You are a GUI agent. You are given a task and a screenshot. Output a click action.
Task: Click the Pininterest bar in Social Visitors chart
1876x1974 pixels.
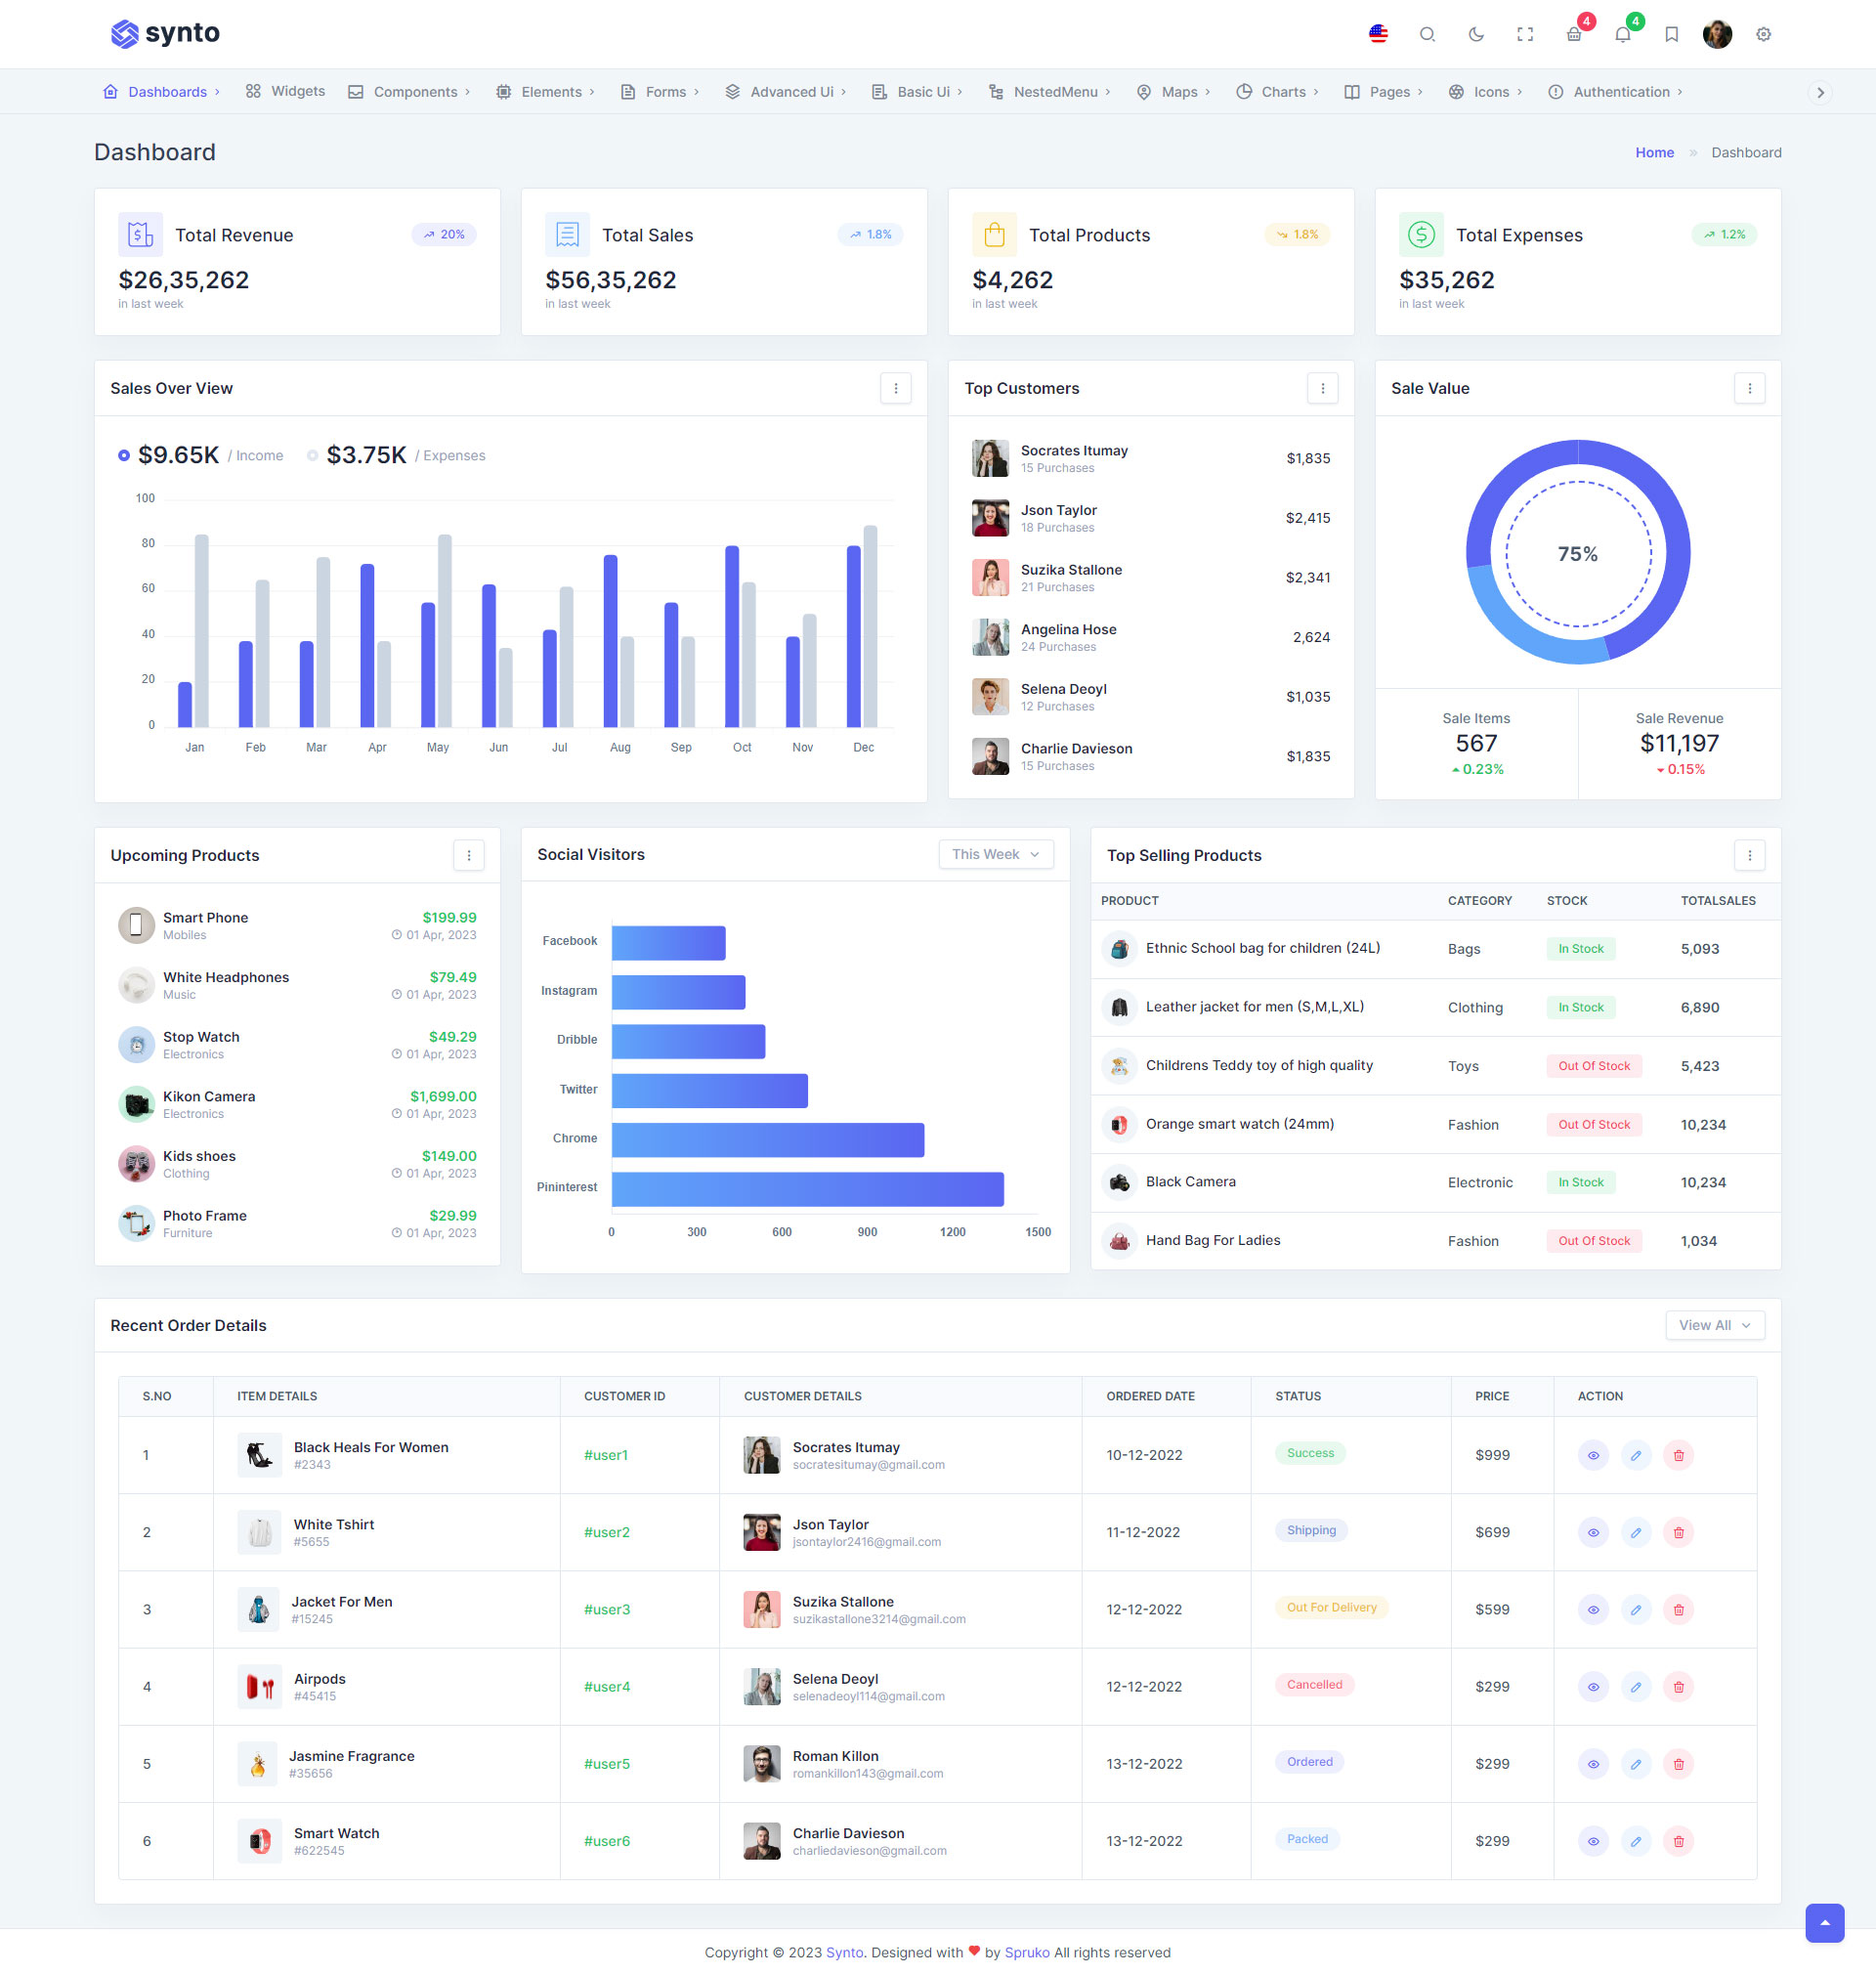click(x=807, y=1189)
